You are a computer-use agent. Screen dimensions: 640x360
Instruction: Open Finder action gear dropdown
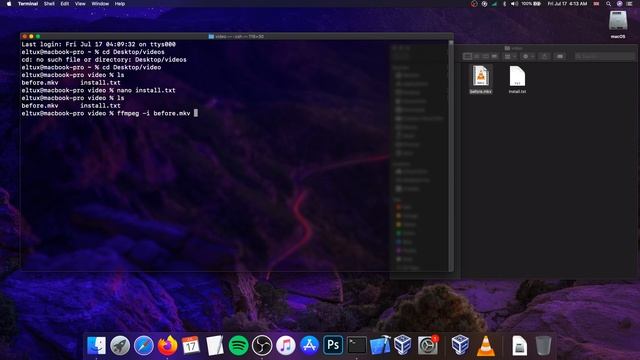click(528, 56)
